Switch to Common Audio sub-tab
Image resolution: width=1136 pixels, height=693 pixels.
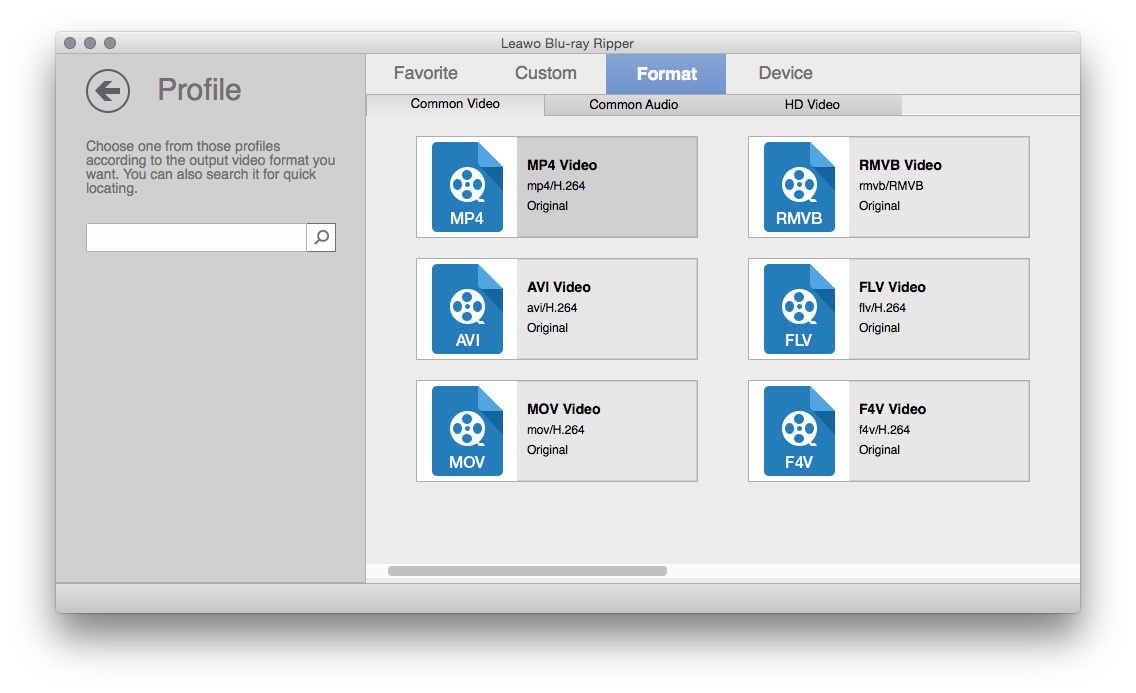pyautogui.click(x=633, y=104)
